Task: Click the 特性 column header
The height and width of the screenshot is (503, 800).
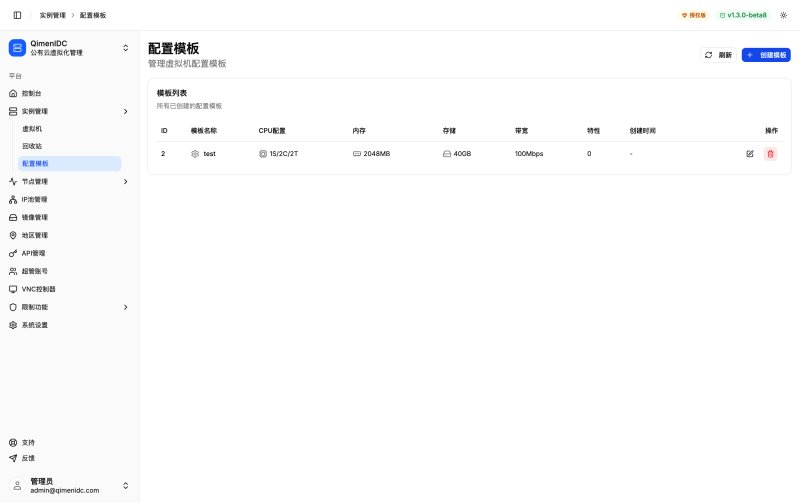Action: coord(593,131)
